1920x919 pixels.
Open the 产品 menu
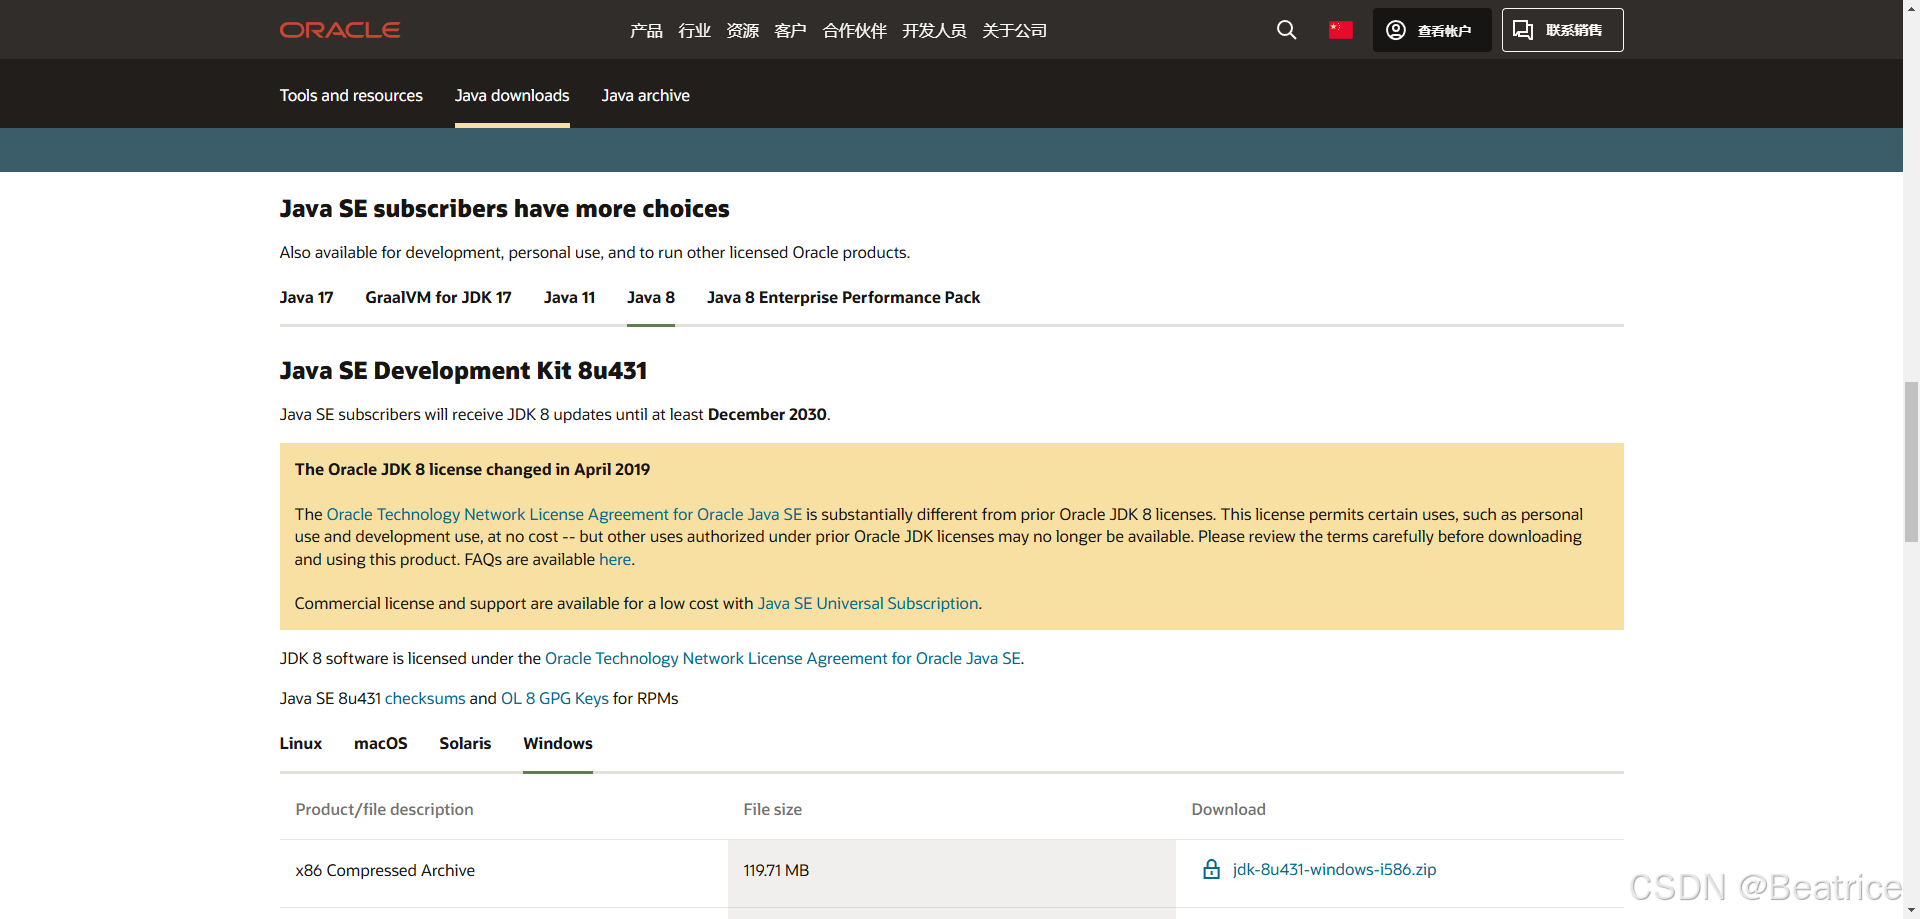click(x=646, y=31)
